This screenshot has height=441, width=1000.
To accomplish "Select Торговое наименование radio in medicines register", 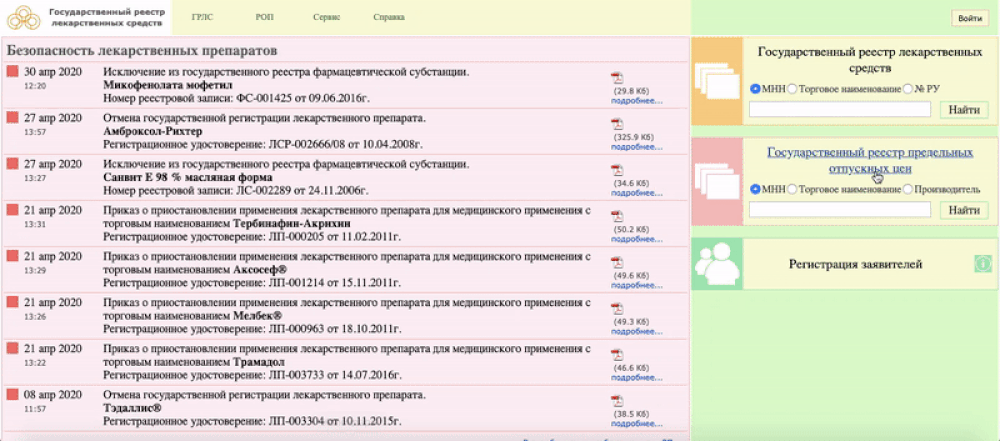I will (792, 89).
